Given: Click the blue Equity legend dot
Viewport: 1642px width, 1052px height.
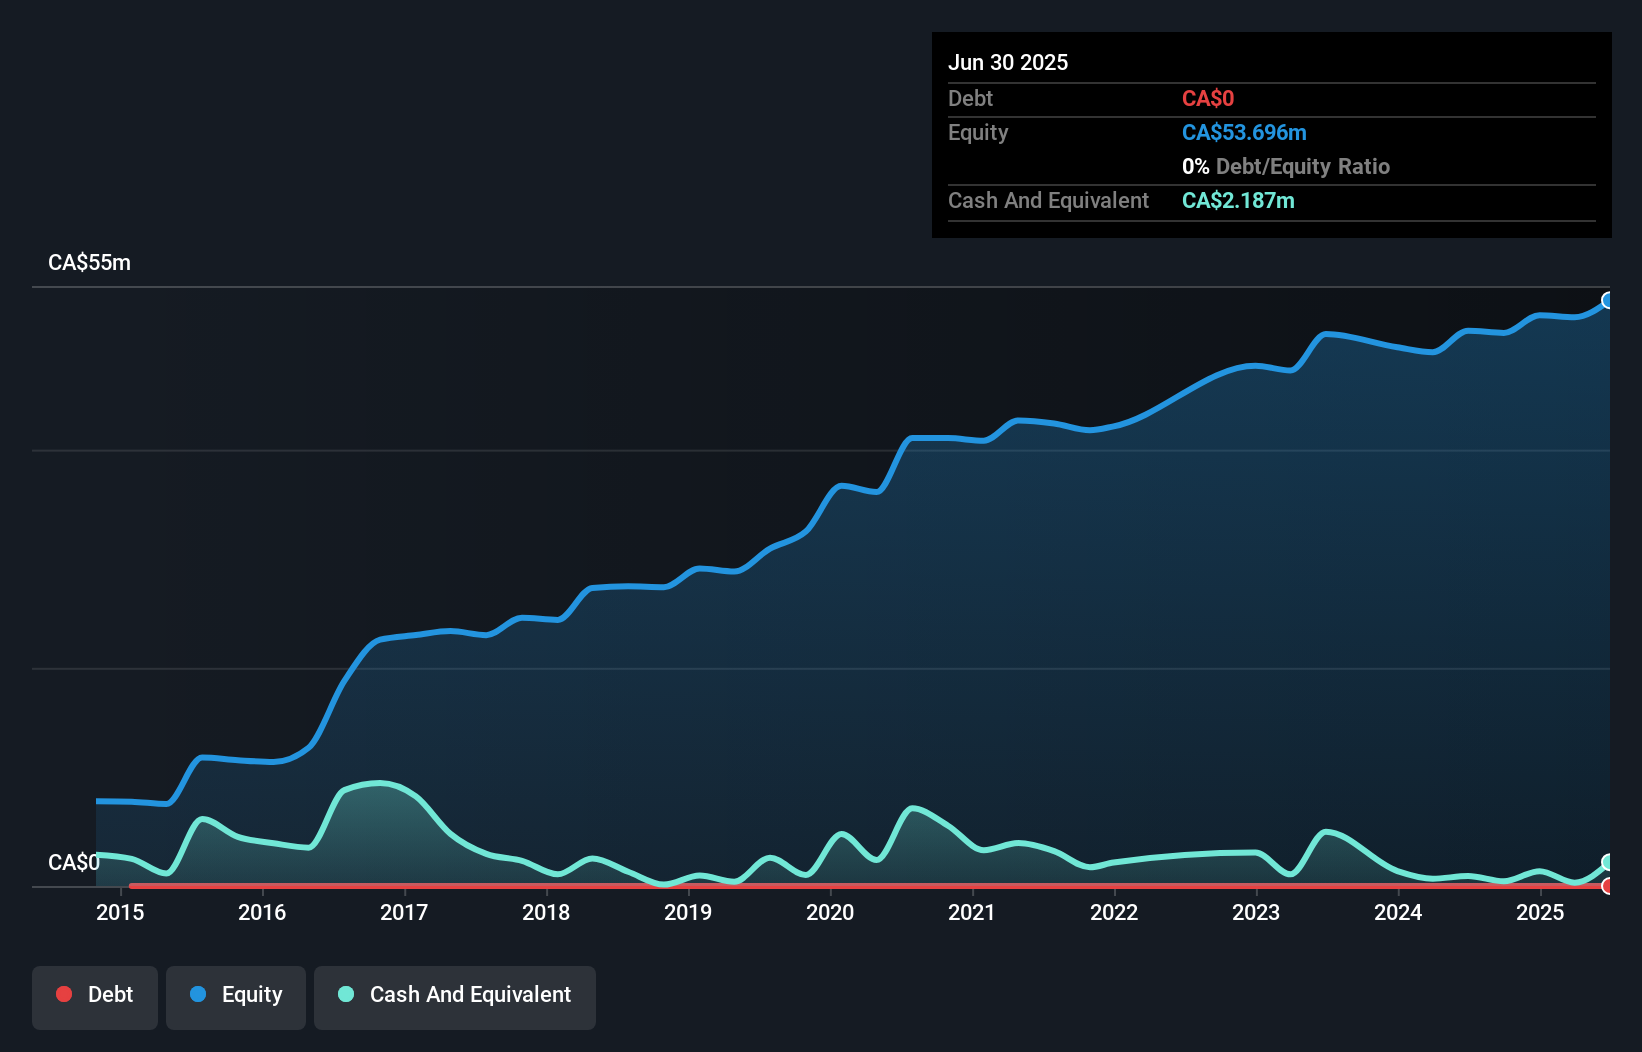Looking at the screenshot, I should tap(198, 994).
